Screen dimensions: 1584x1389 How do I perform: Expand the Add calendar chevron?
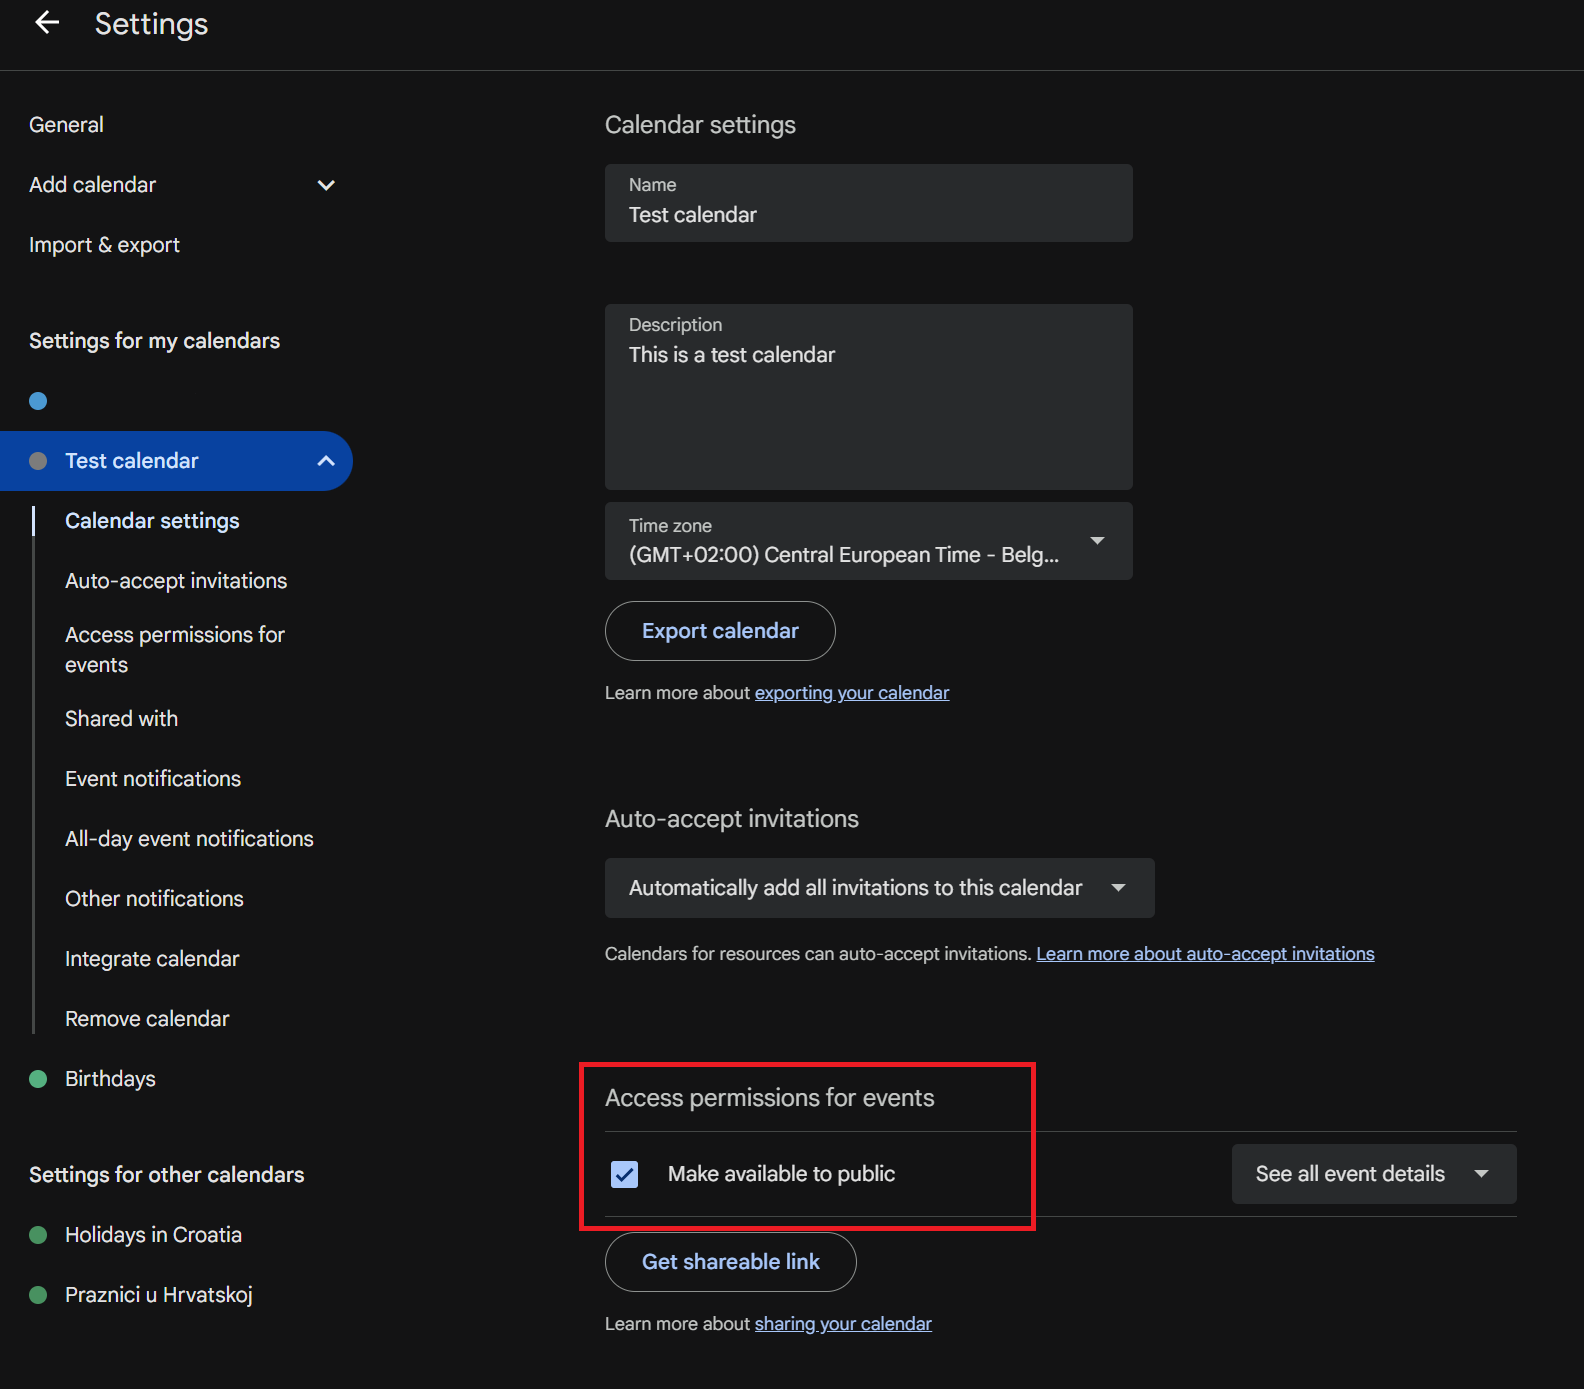point(325,185)
